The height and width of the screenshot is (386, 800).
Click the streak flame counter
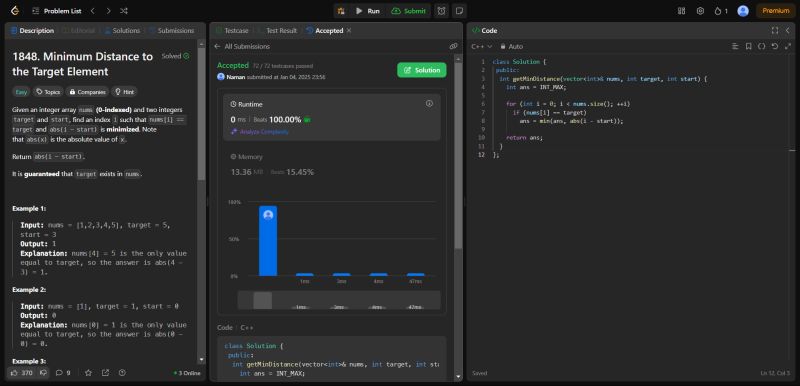point(721,11)
